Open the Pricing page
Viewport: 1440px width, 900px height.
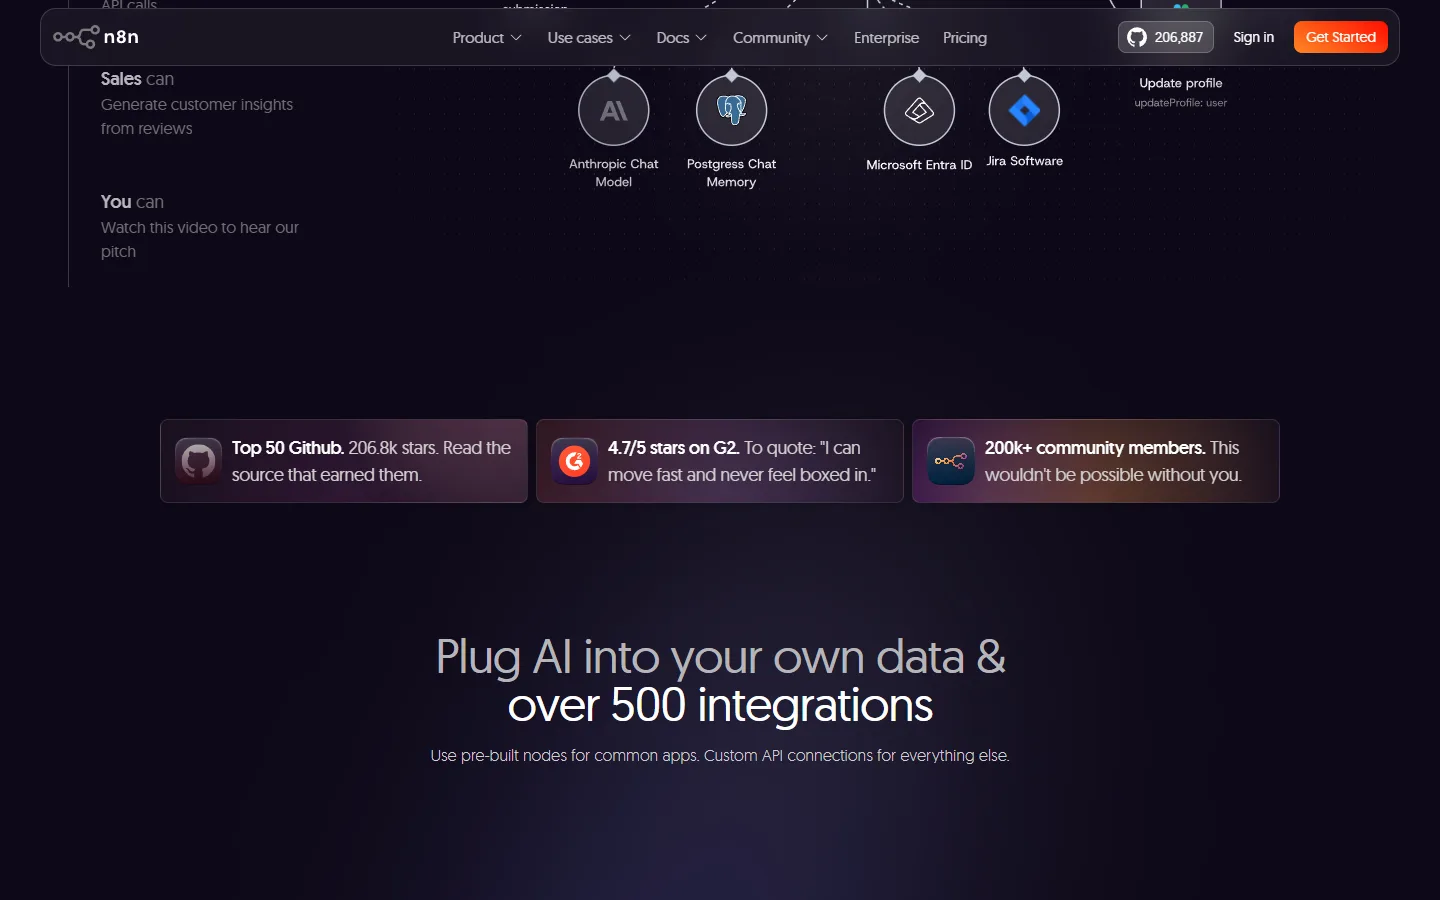[965, 38]
